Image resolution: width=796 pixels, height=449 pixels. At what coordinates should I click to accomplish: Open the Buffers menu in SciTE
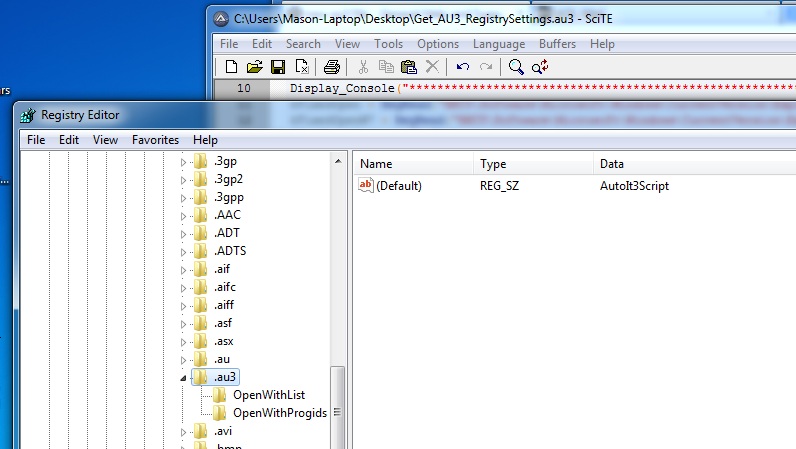click(x=557, y=44)
